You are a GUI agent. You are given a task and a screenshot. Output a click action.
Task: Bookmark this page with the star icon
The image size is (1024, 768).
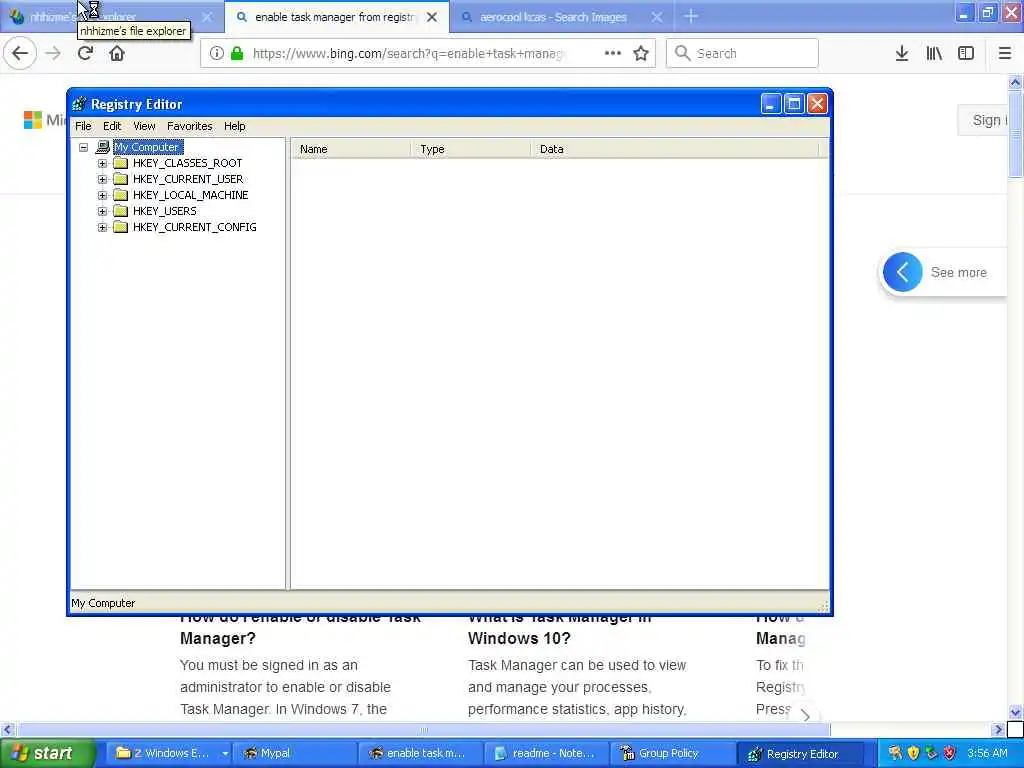(641, 54)
